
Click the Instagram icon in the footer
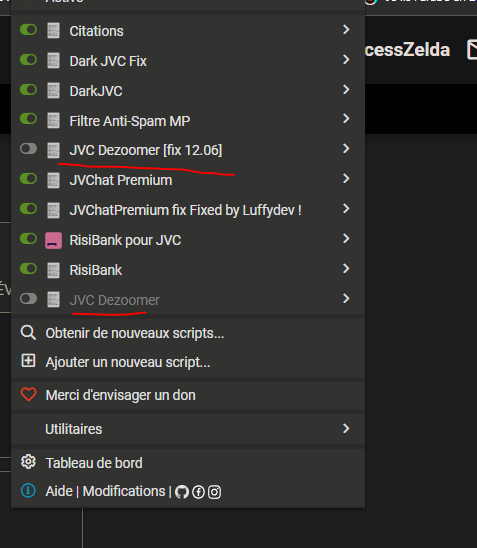[x=215, y=492]
